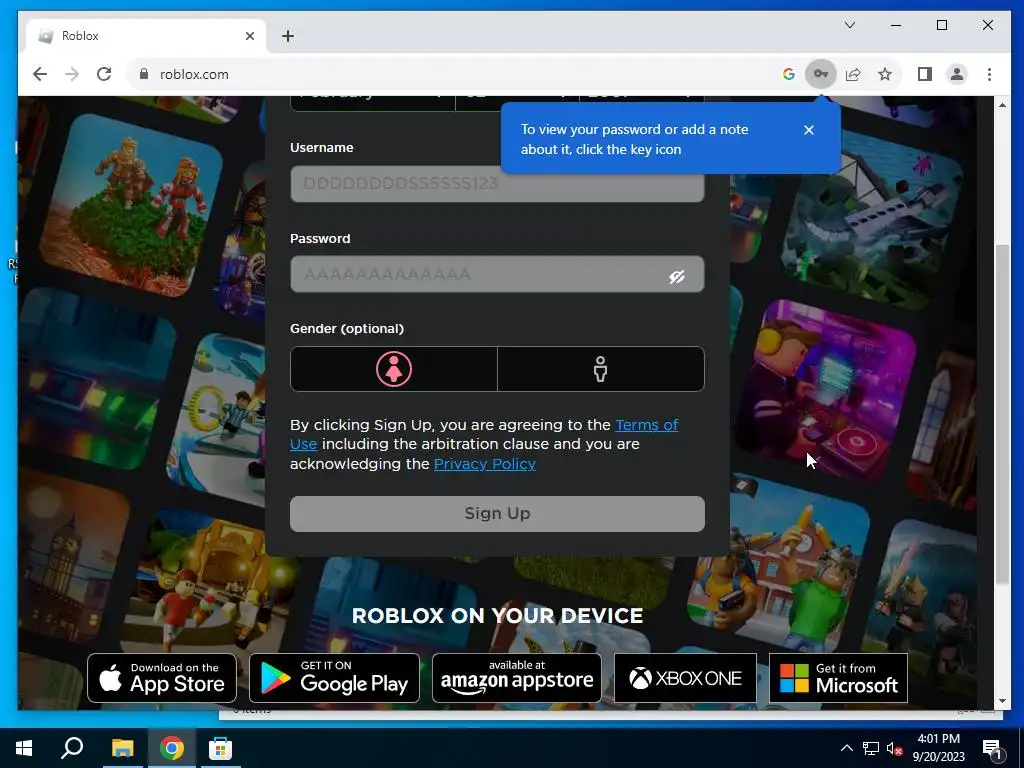Open Microsoft Store from the taskbar

221,748
